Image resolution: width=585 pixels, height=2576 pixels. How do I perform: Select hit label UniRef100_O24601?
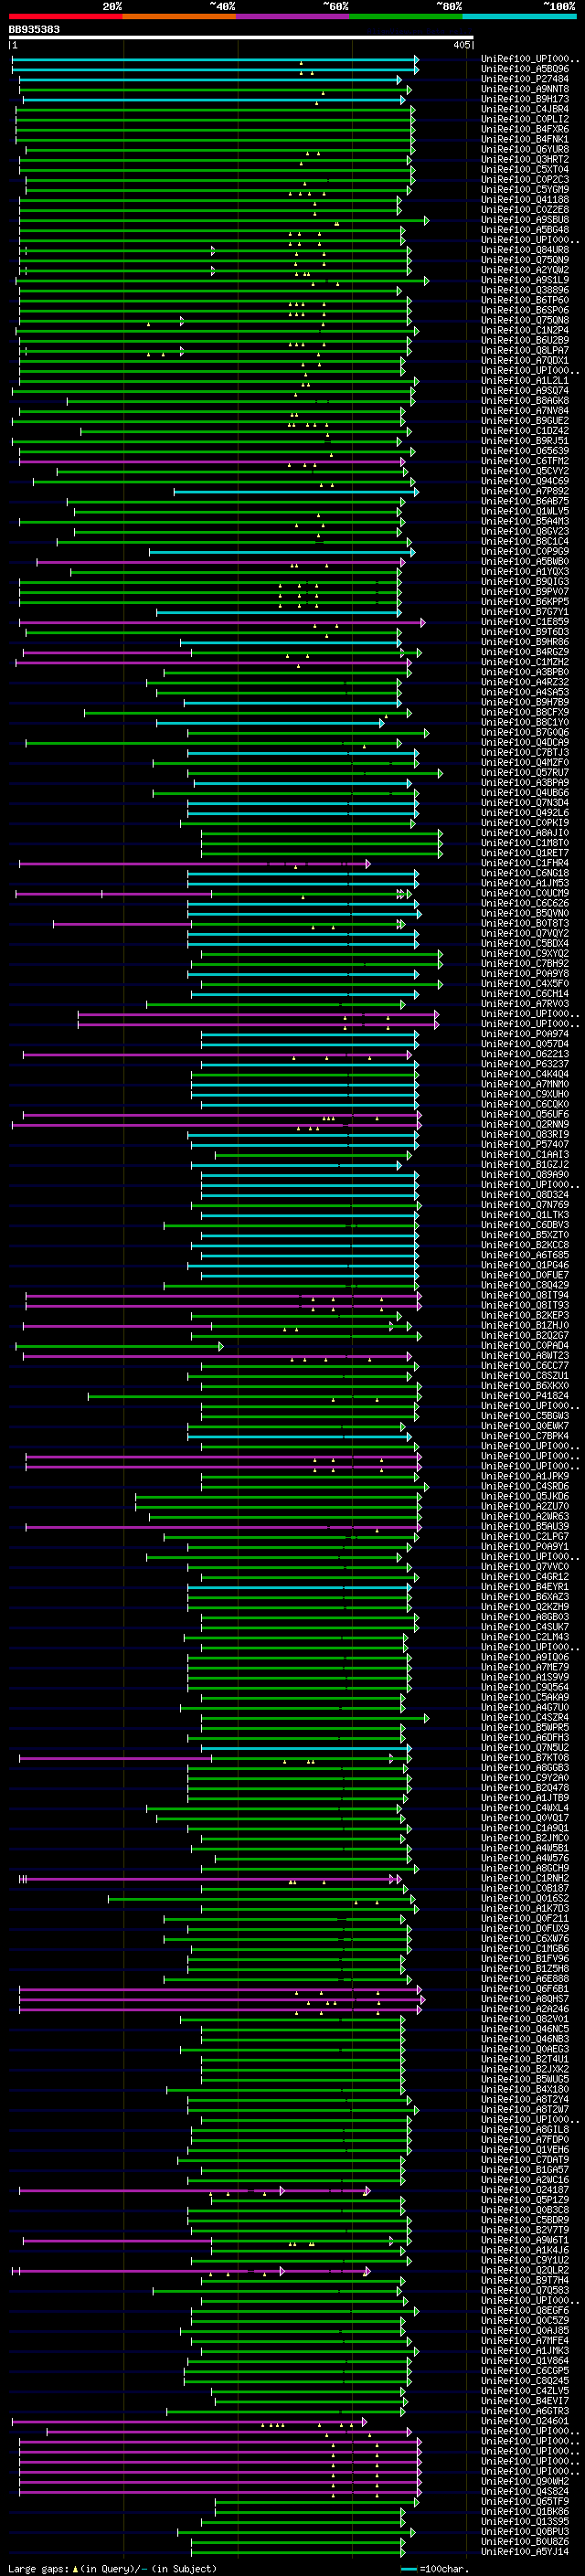click(x=525, y=2421)
